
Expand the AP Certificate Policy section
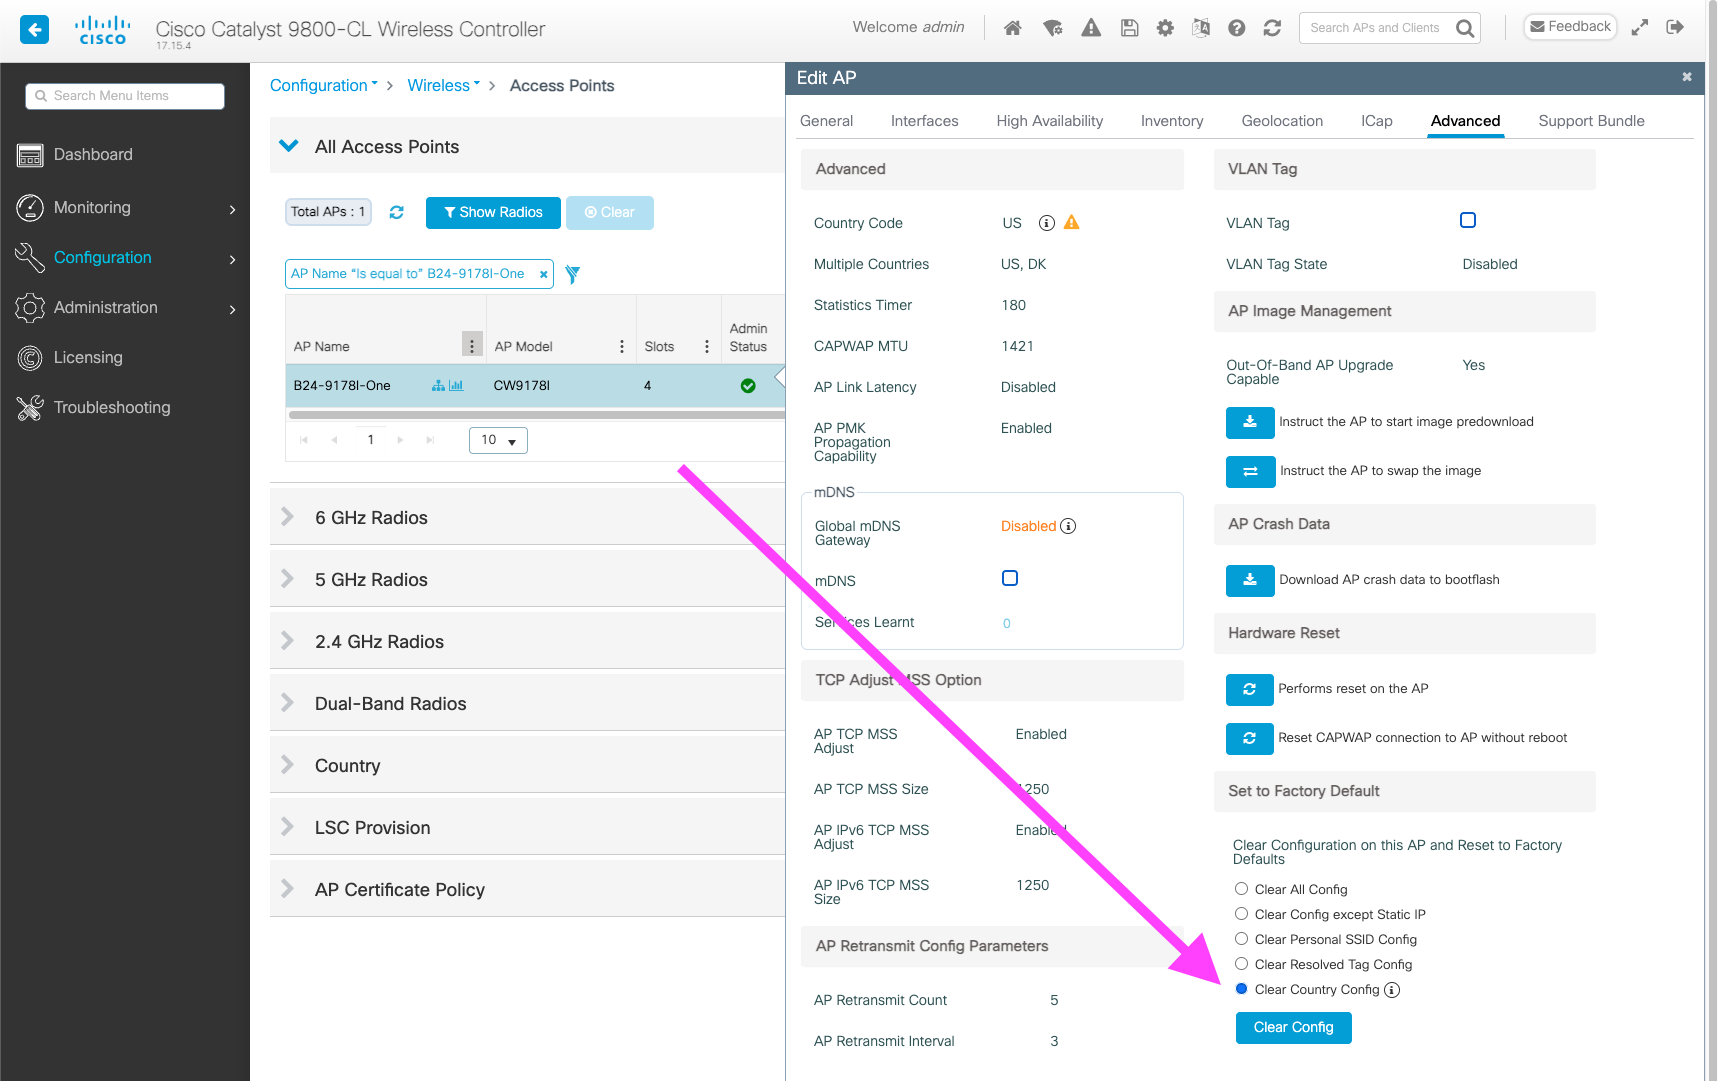399,890
